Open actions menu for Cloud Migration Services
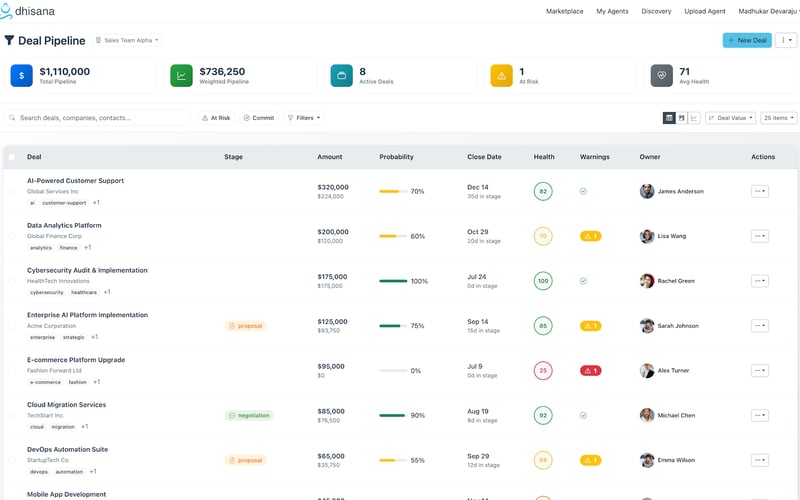The width and height of the screenshot is (800, 500). point(760,415)
